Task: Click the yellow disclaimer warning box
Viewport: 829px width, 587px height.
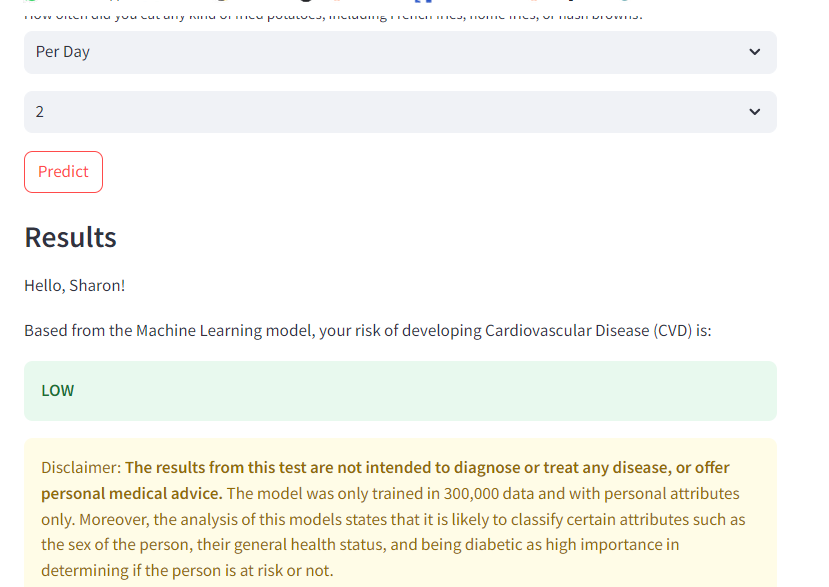Action: (400, 512)
